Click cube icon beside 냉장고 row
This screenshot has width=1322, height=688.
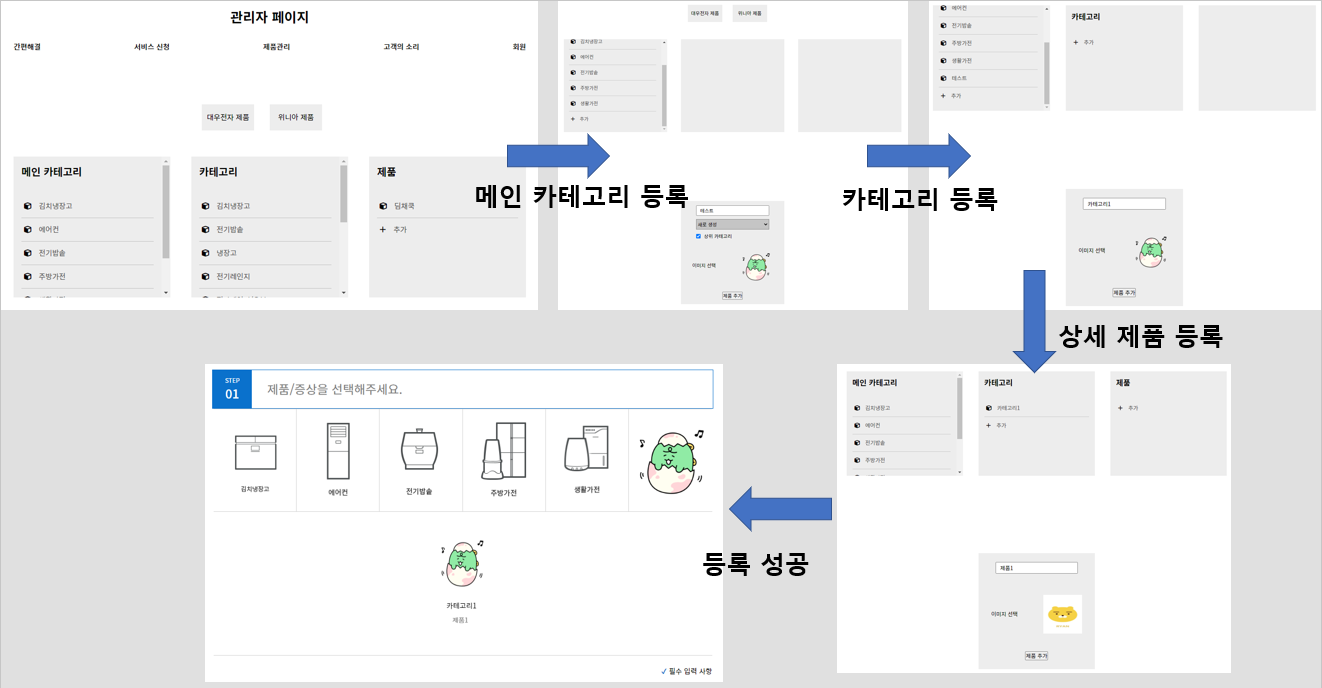tap(205, 253)
